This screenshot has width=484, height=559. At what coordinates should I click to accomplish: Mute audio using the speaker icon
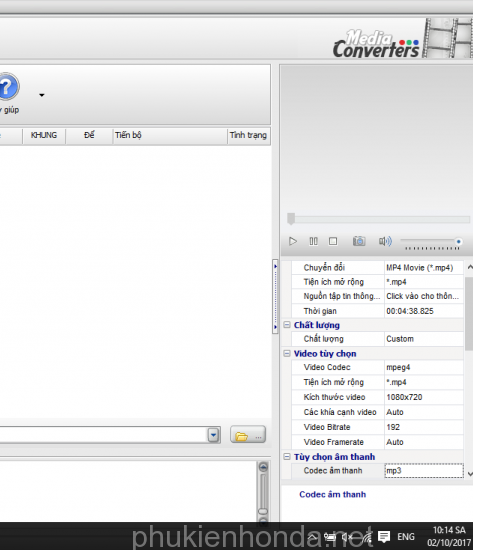coord(385,241)
